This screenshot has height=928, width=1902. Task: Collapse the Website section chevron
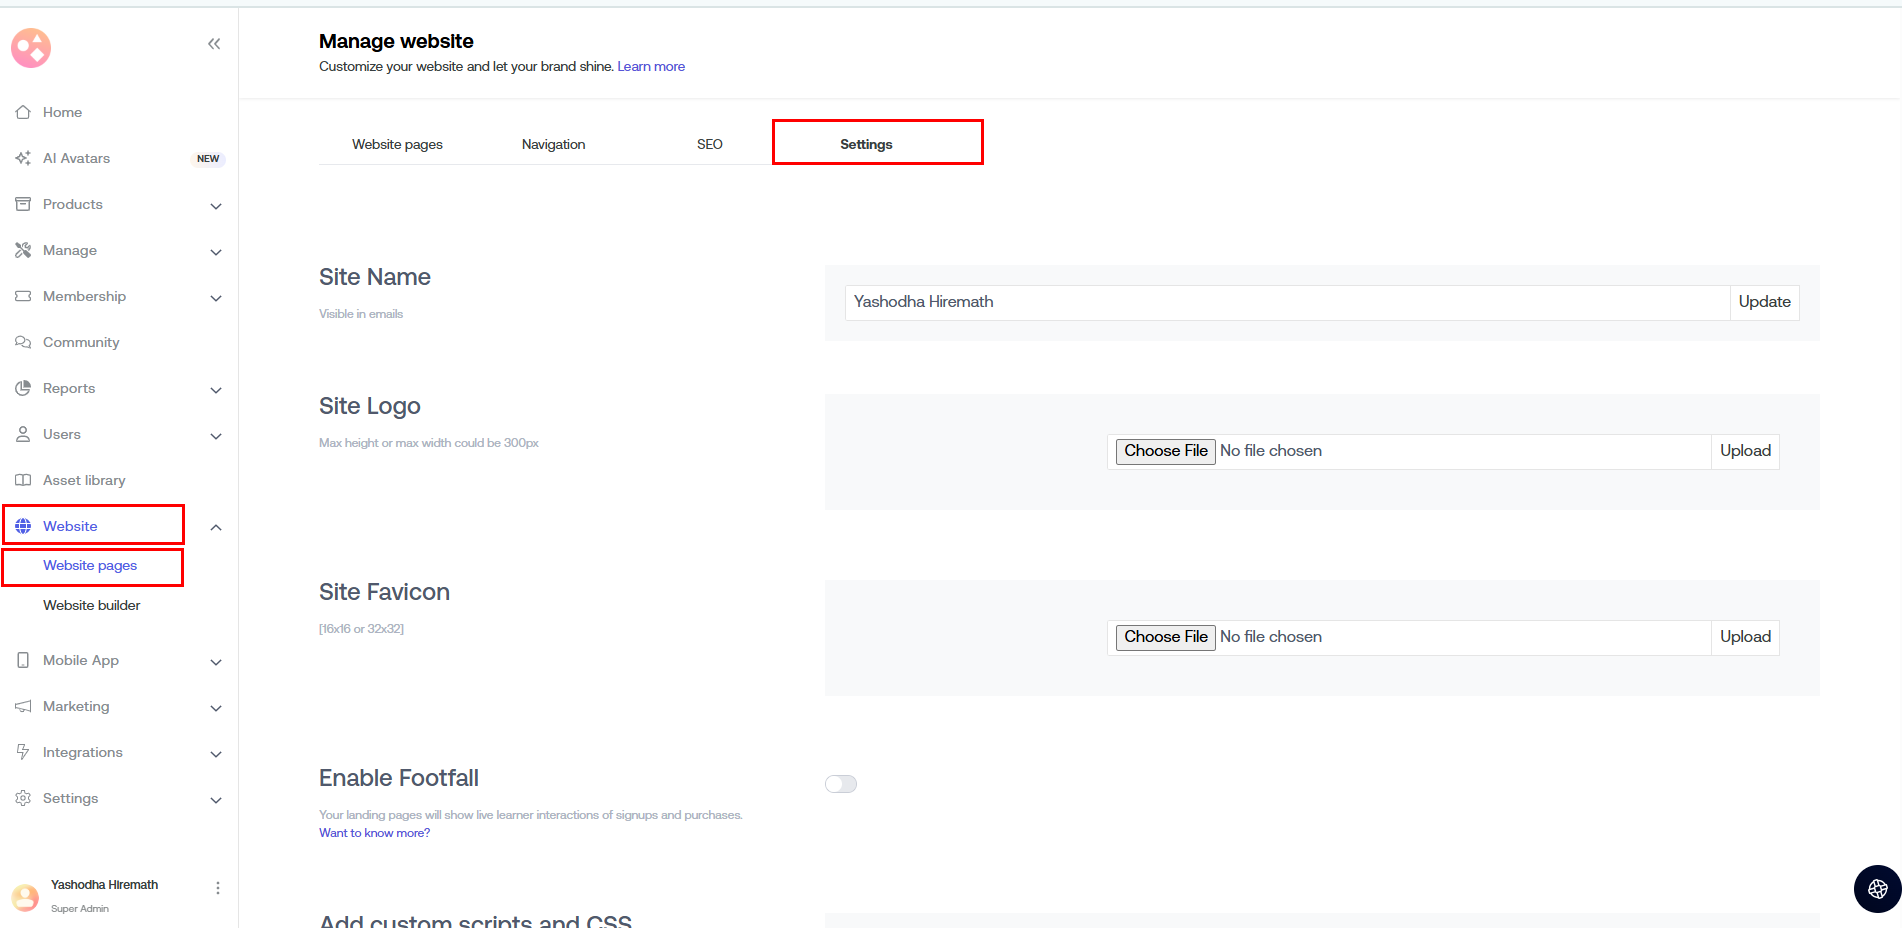click(216, 527)
